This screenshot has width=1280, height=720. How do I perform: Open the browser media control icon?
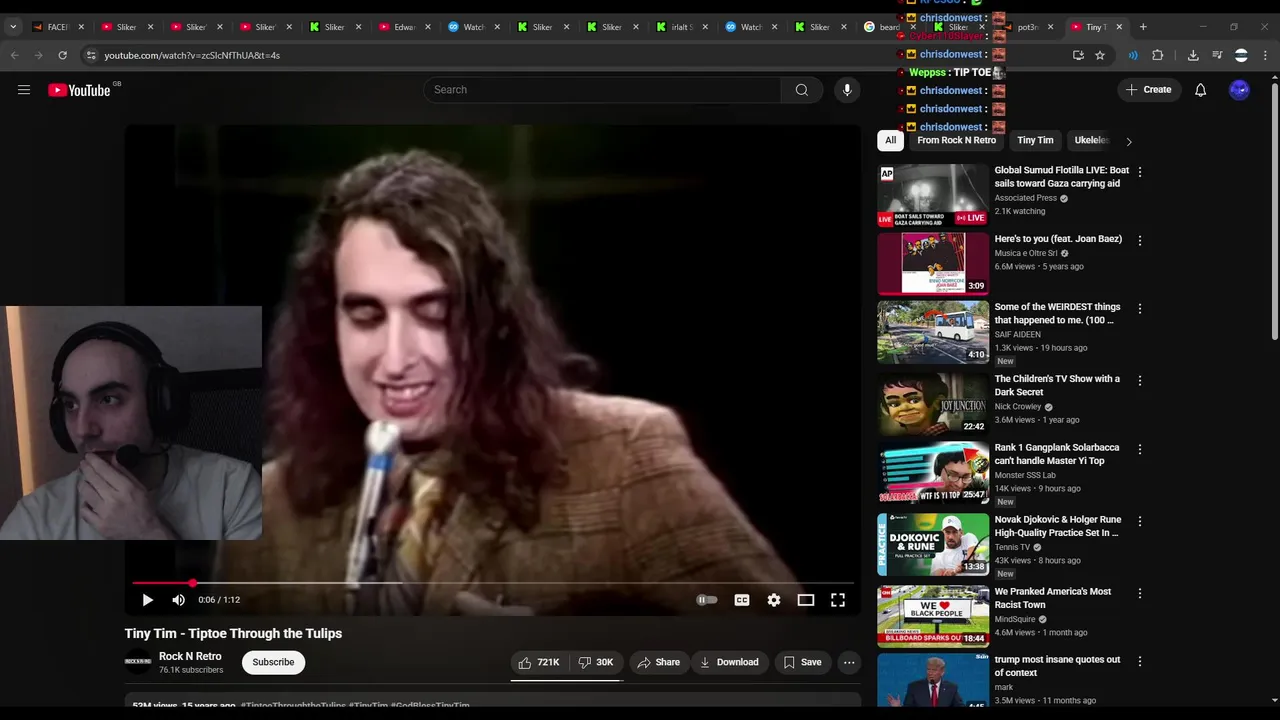pos(1217,56)
